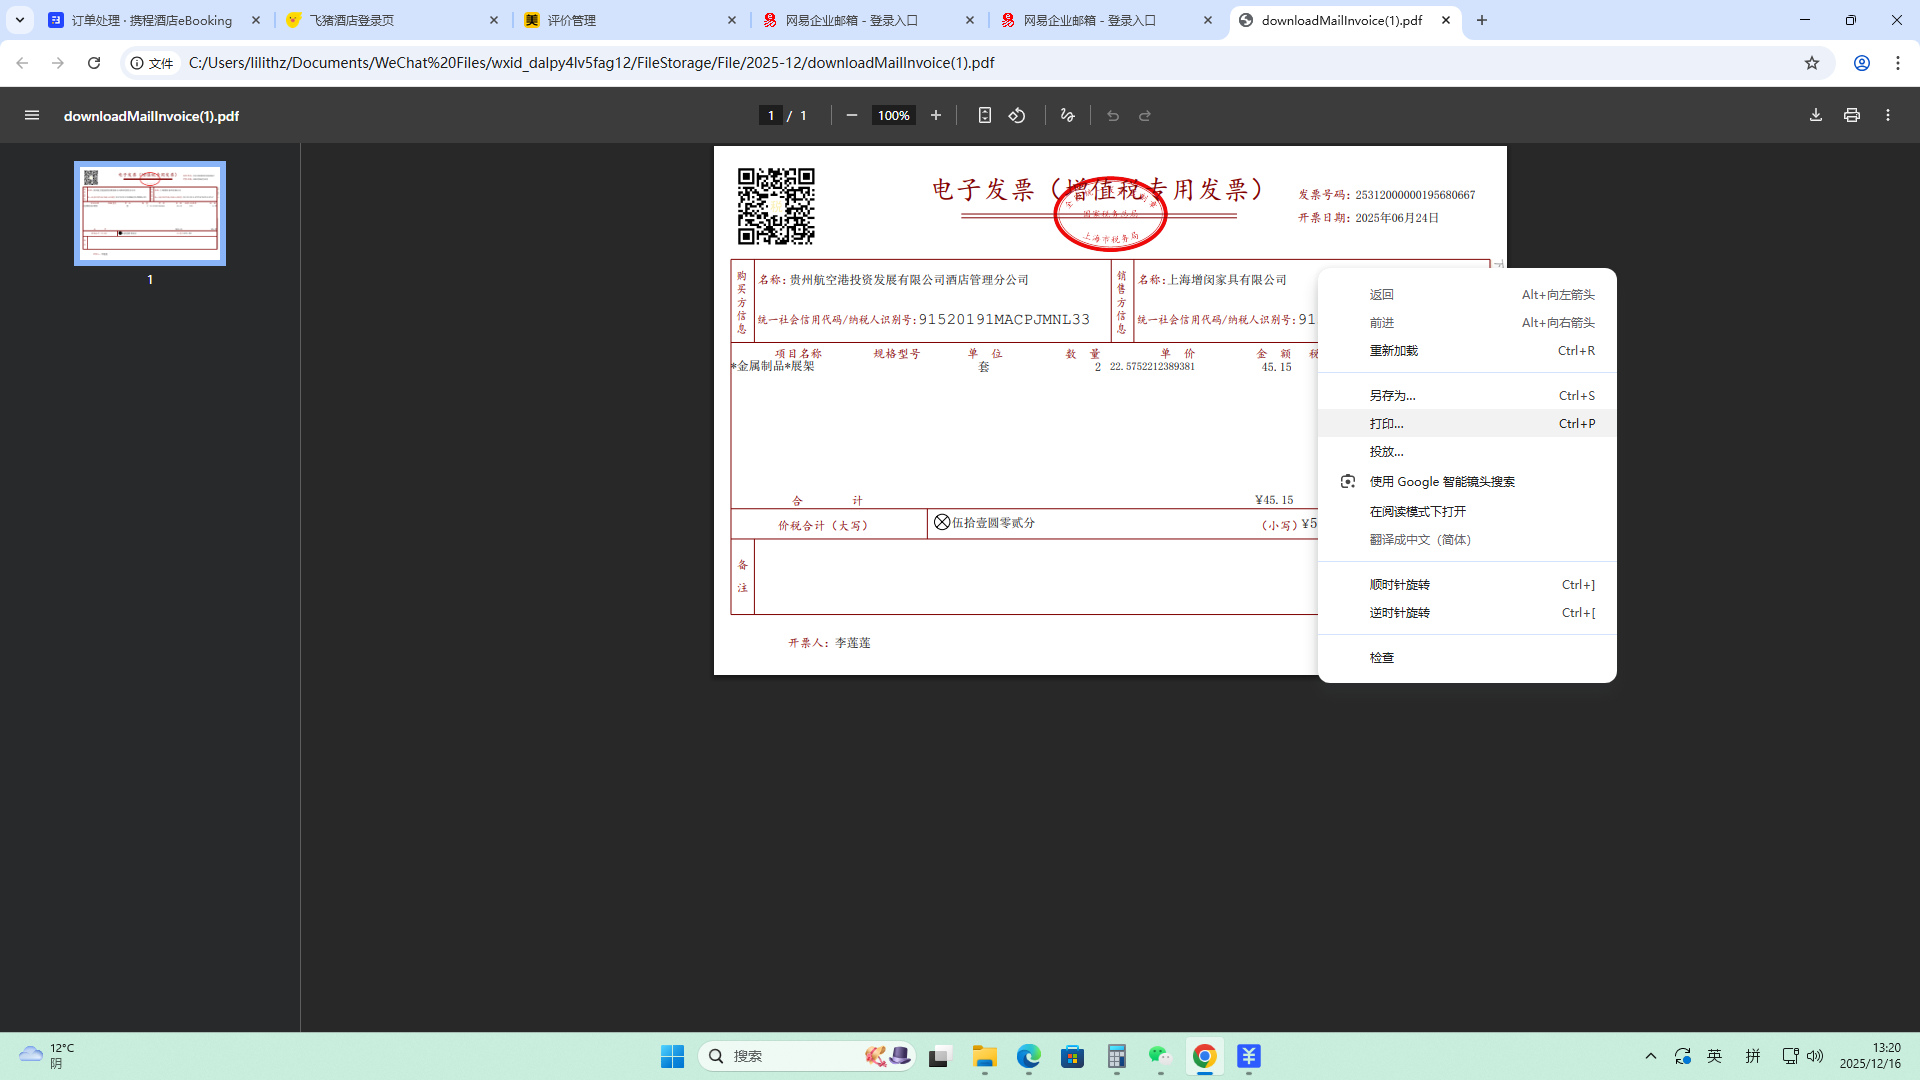Choose 另存为... in the context menu
Viewport: 1920px width, 1080px height.
coord(1392,396)
